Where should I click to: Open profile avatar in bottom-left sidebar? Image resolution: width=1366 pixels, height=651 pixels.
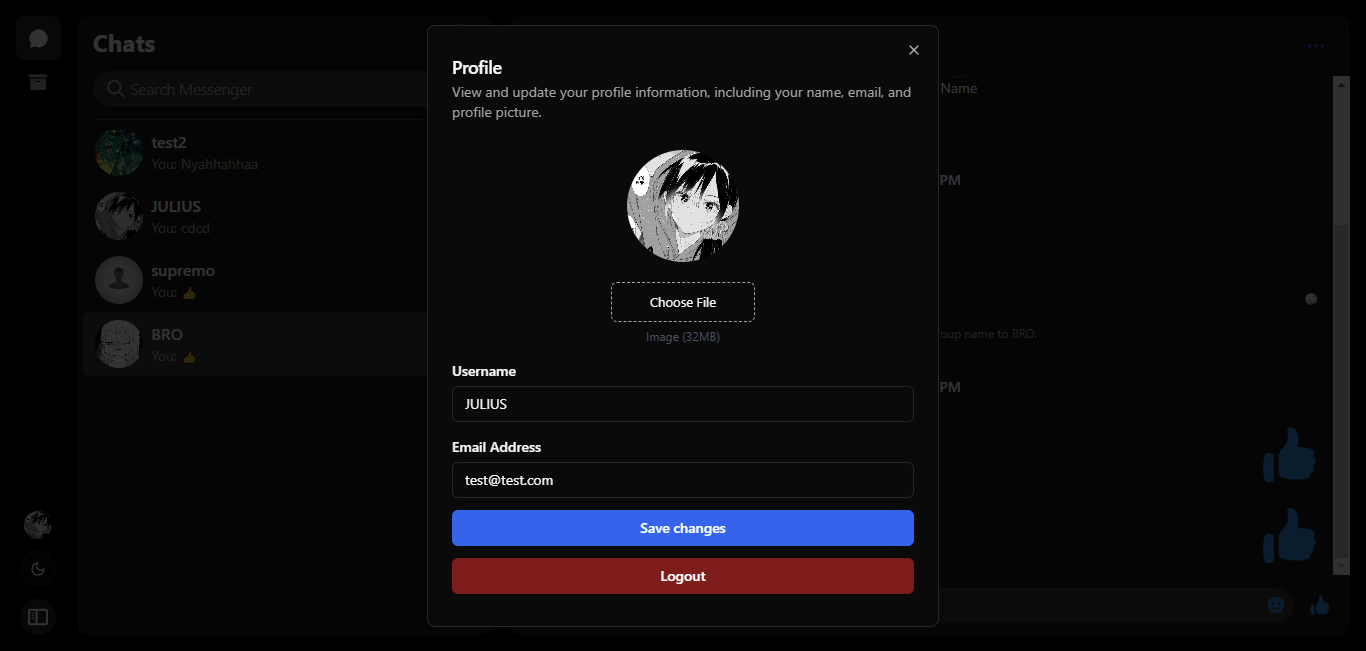point(38,524)
